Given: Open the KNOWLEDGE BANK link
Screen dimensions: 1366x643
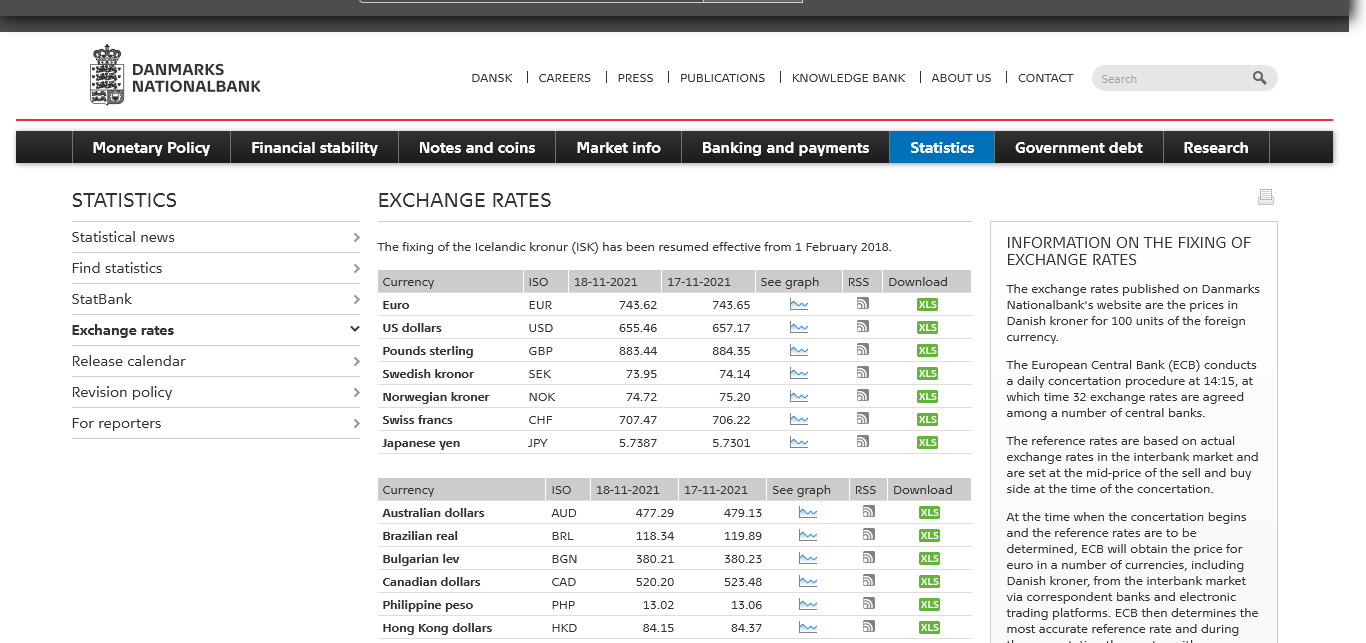Looking at the screenshot, I should [x=848, y=78].
